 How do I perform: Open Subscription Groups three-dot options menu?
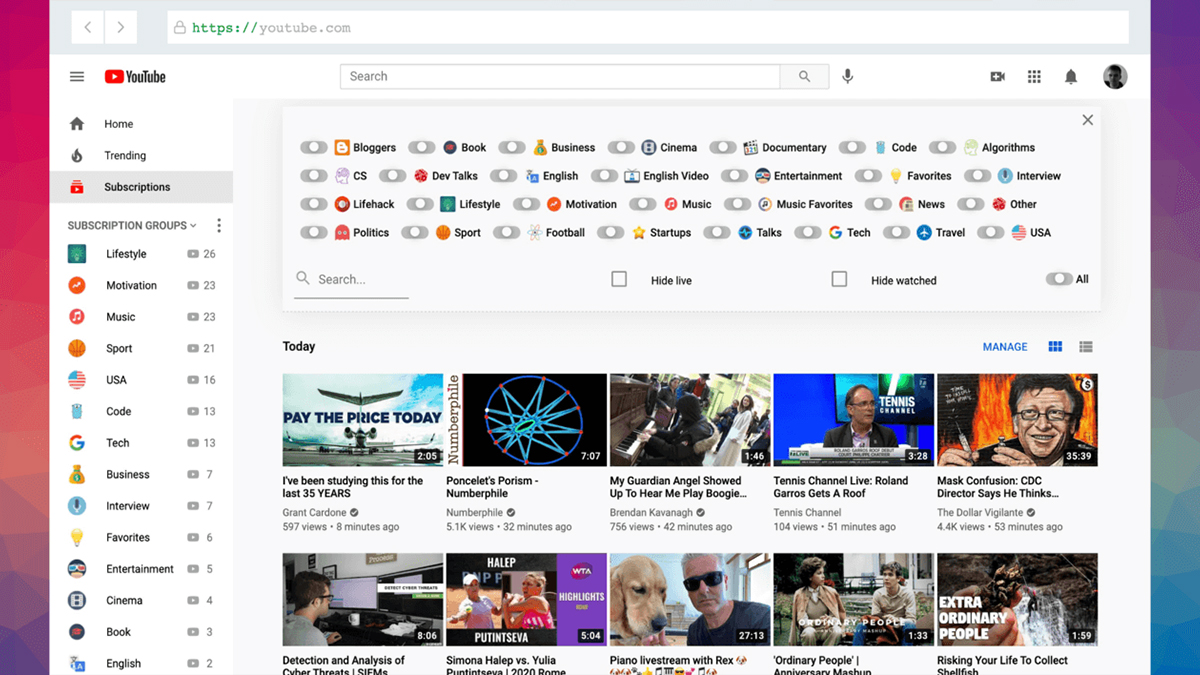click(219, 226)
